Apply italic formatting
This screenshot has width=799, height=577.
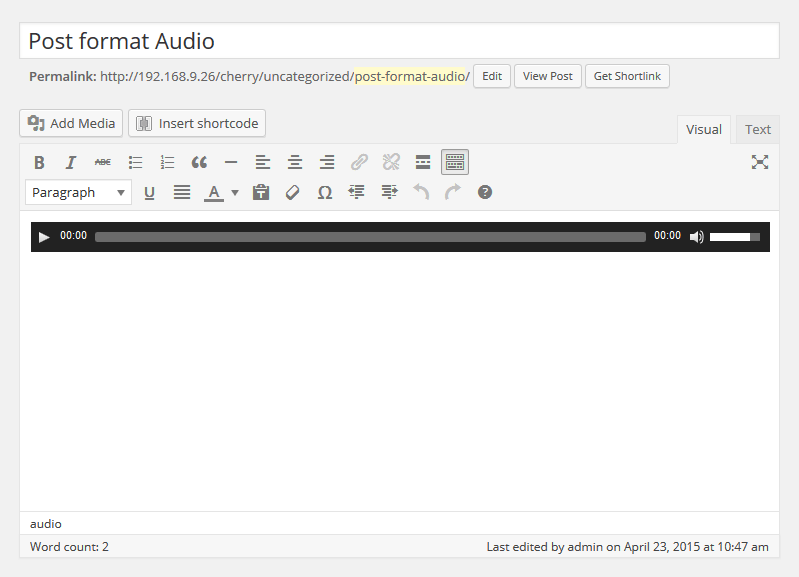(x=71, y=162)
